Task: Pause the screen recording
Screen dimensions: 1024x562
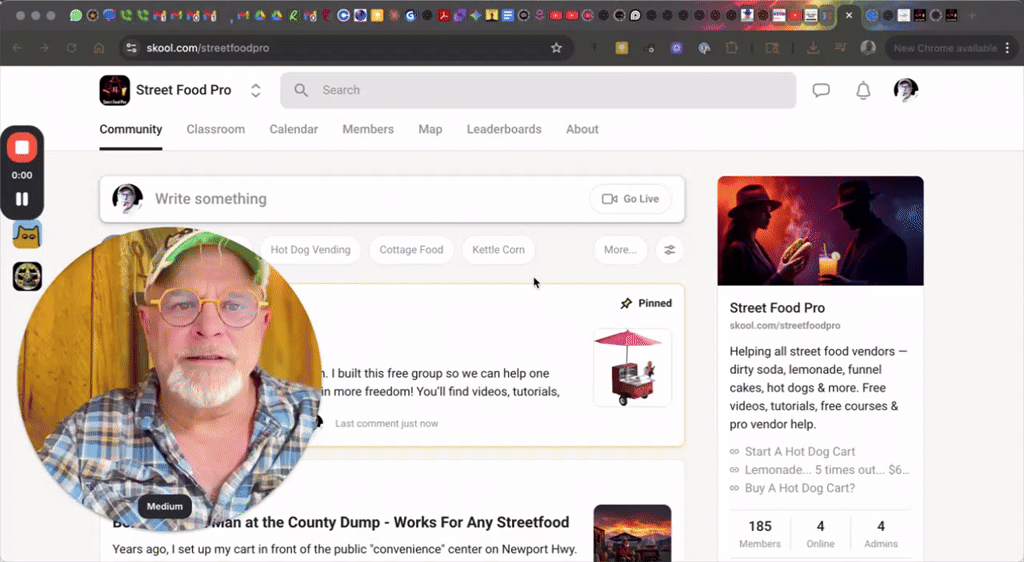Action: point(22,199)
